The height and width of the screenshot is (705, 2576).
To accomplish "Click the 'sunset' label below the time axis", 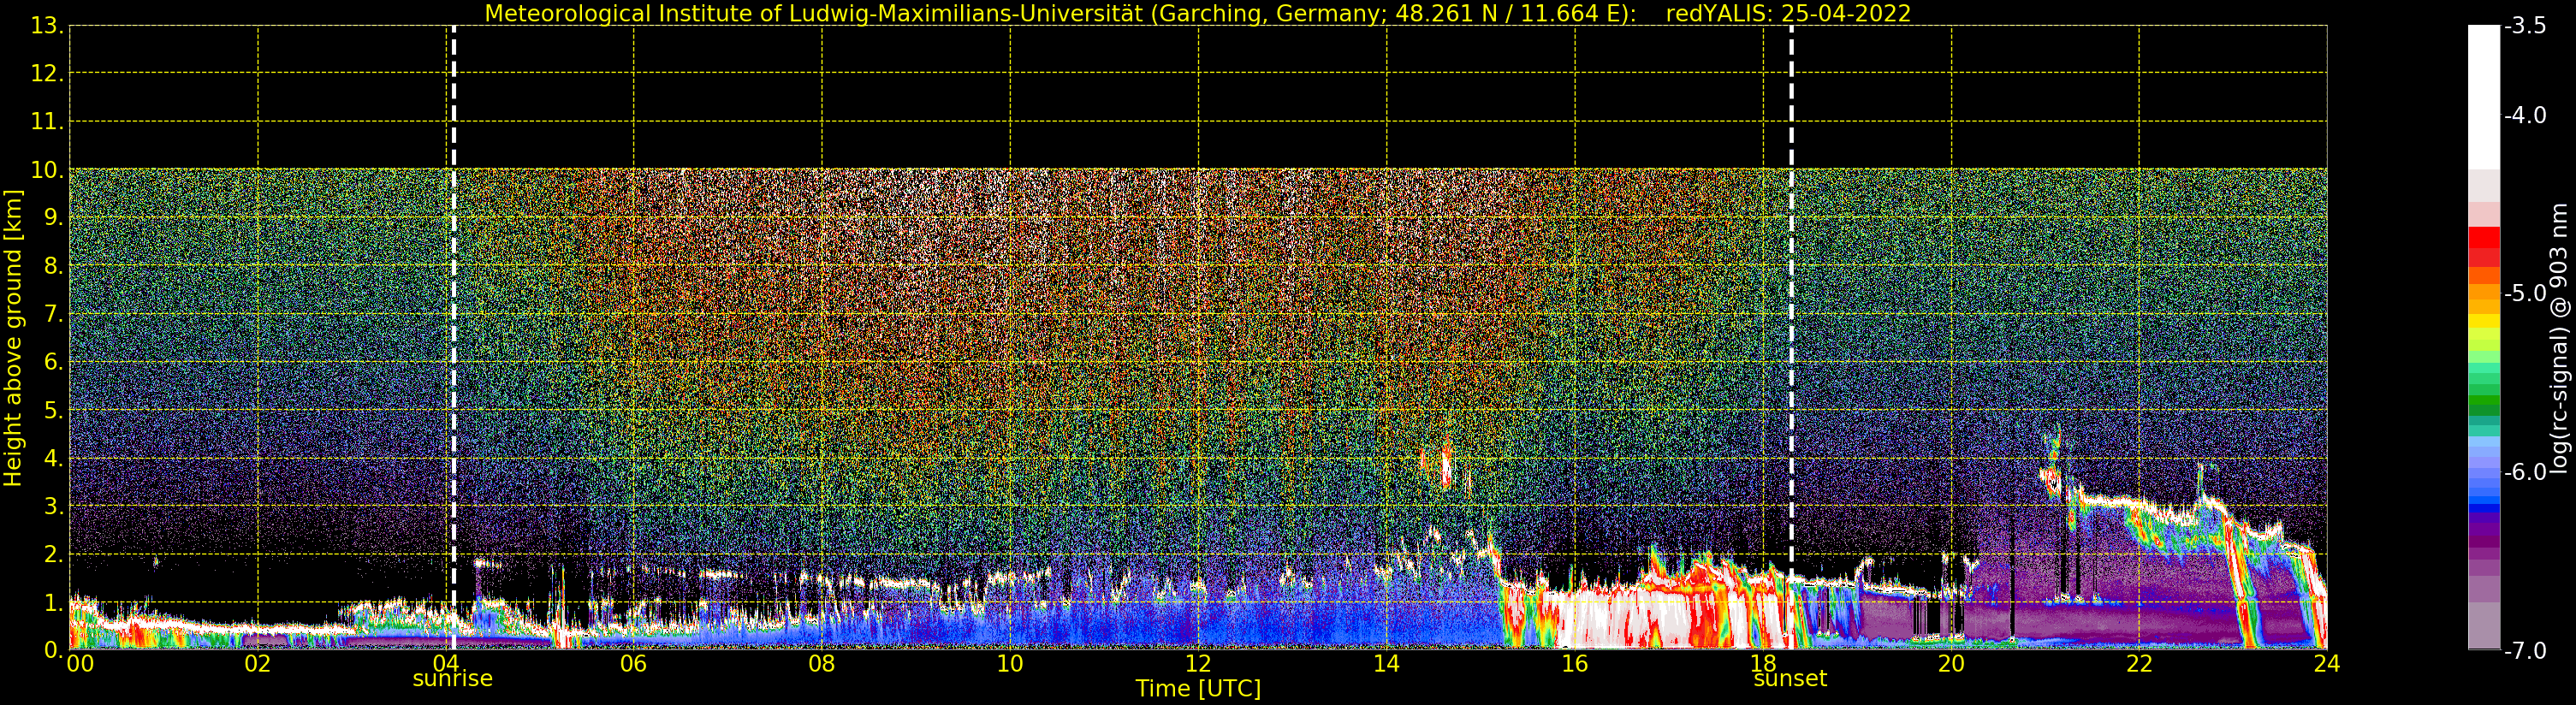I will coord(1790,679).
